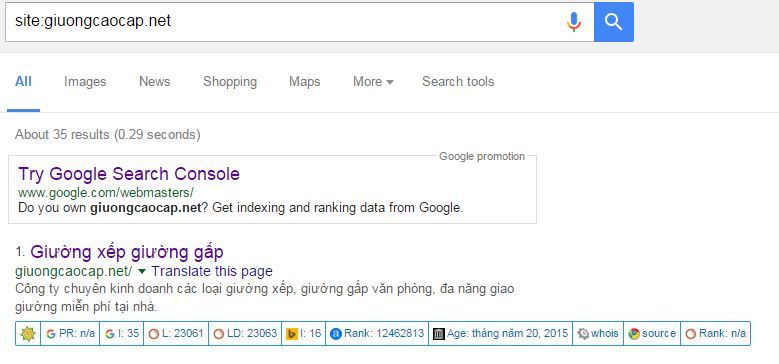Open Search tools options
This screenshot has height=364, width=779.
pos(458,82)
